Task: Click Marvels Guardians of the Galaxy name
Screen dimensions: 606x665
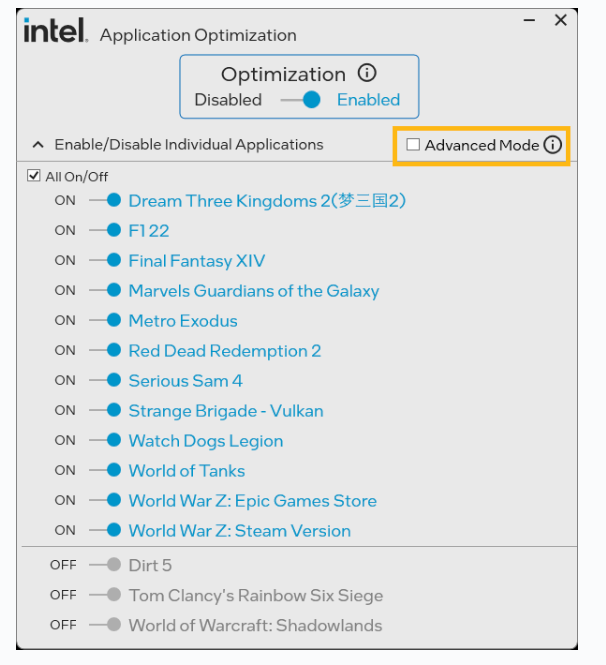Action: (254, 291)
